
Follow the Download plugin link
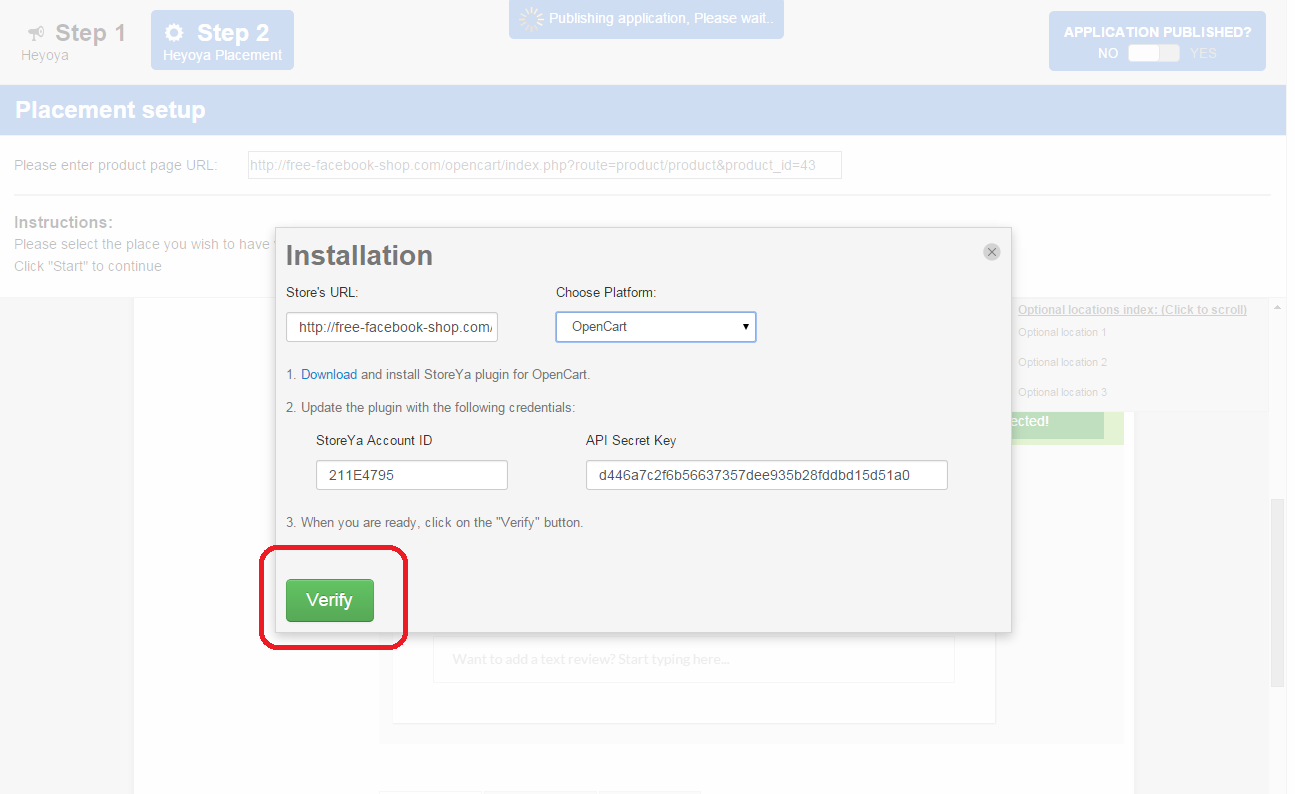tap(328, 375)
